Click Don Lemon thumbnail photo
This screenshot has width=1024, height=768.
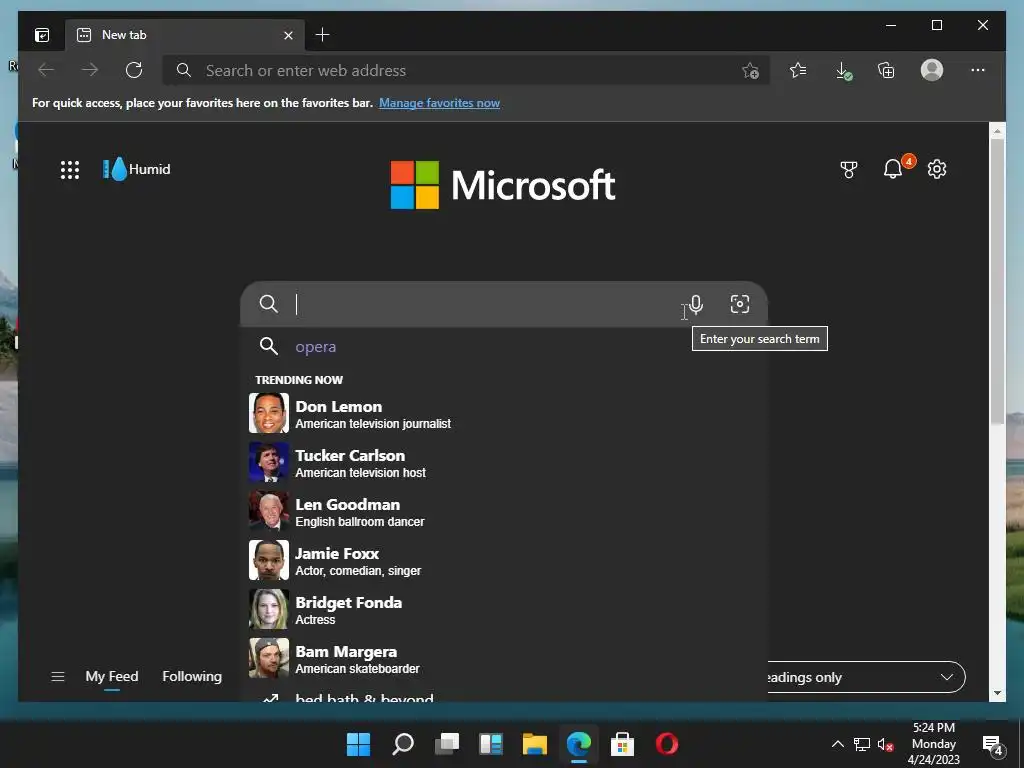pyautogui.click(x=268, y=413)
